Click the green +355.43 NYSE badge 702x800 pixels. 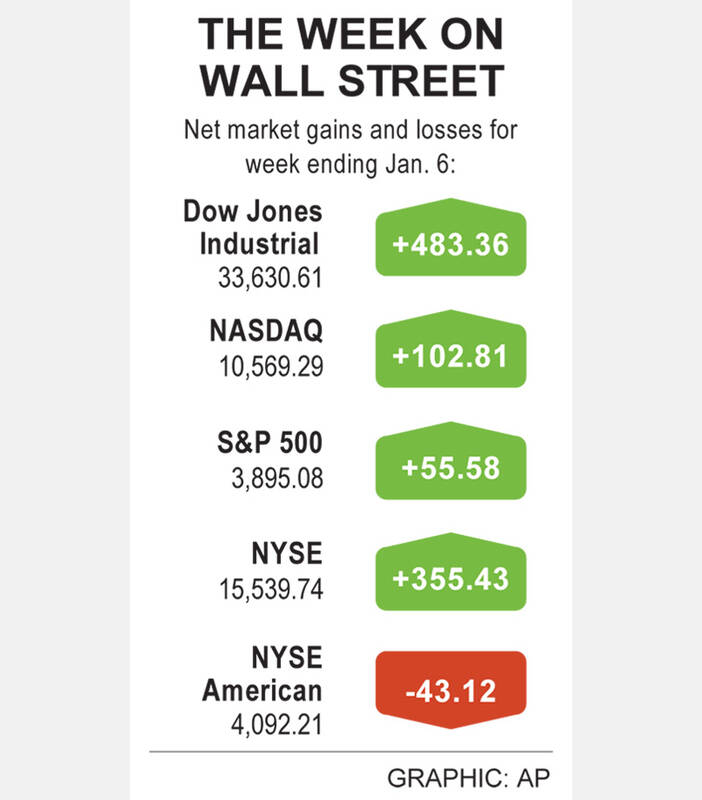point(451,572)
